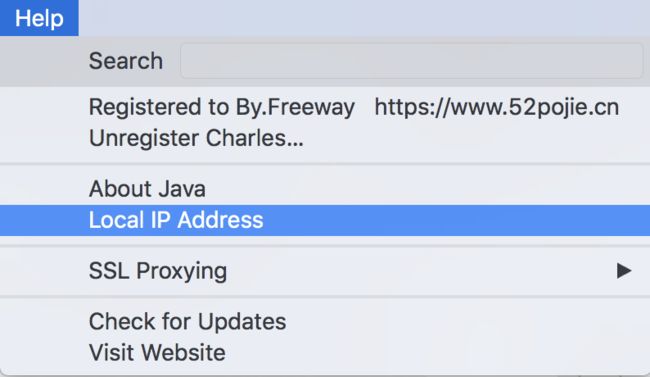The image size is (650, 377).
Task: Go to the Charles website
Action: [x=325, y=353]
